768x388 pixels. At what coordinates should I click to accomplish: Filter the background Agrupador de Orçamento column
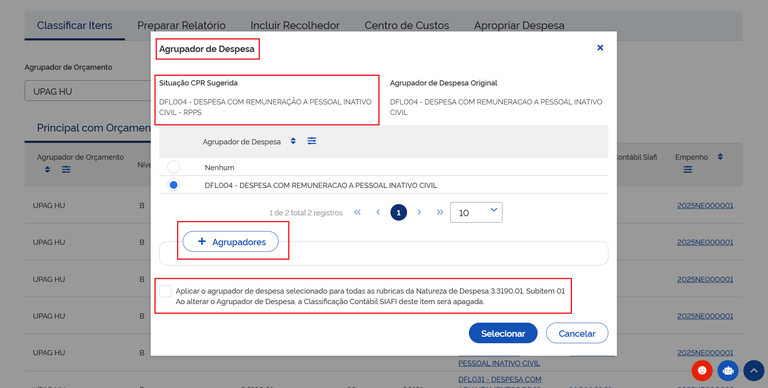pyautogui.click(x=66, y=170)
